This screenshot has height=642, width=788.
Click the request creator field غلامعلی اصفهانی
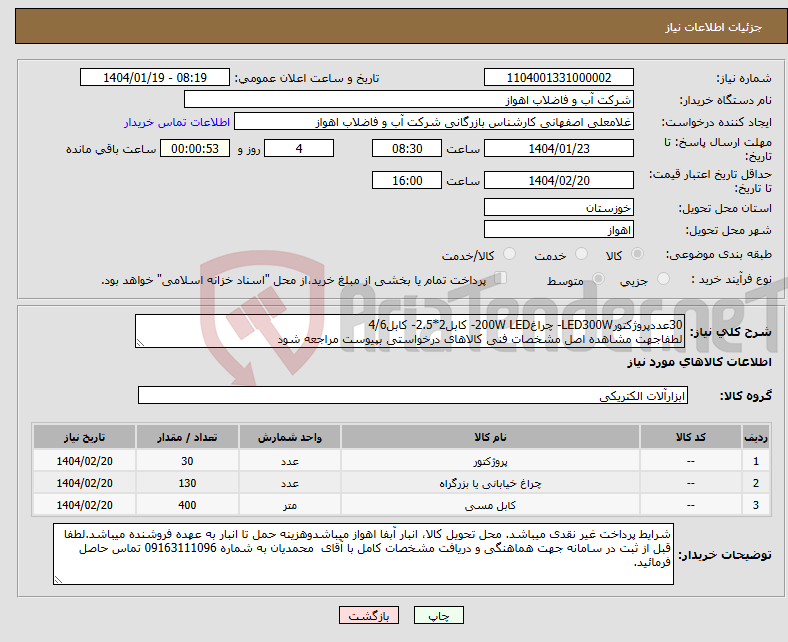coord(433,122)
